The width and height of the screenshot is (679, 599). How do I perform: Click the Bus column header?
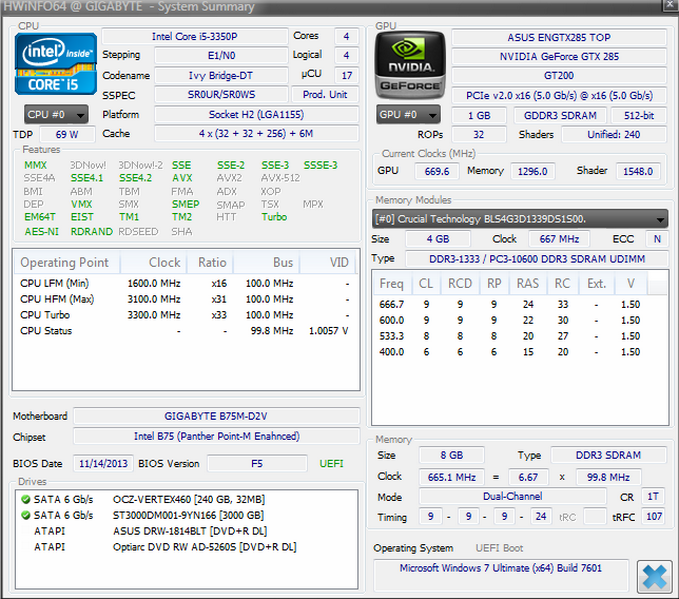coord(266,262)
